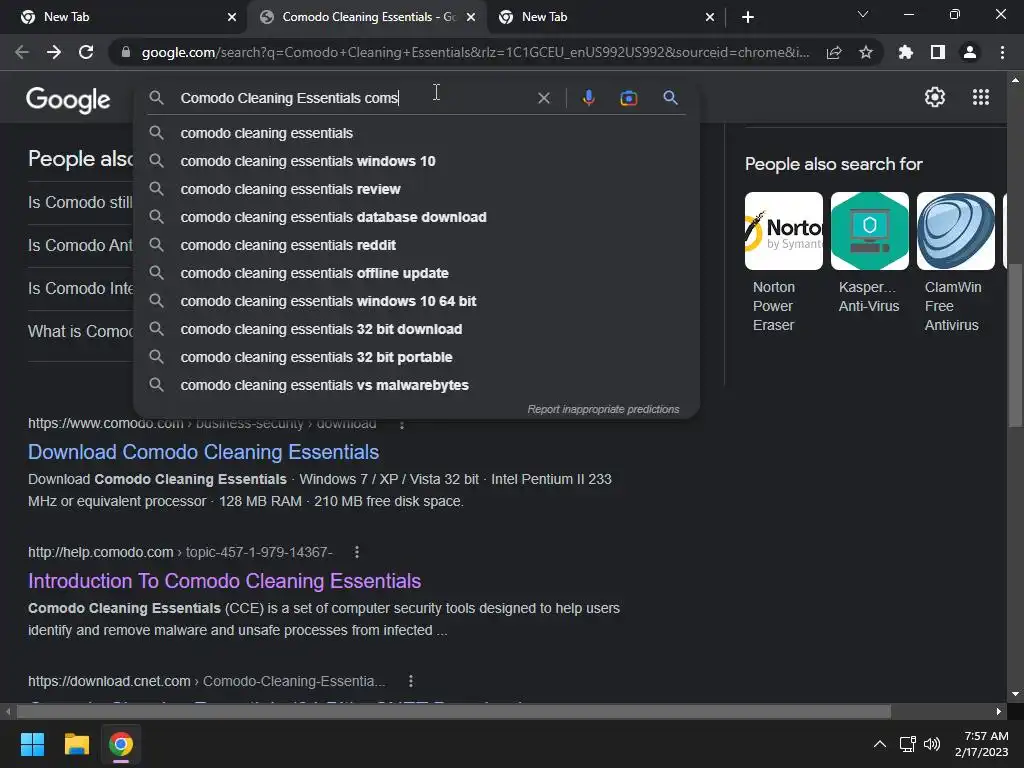Open the Google apps grid
This screenshot has width=1024, height=768.
[981, 97]
